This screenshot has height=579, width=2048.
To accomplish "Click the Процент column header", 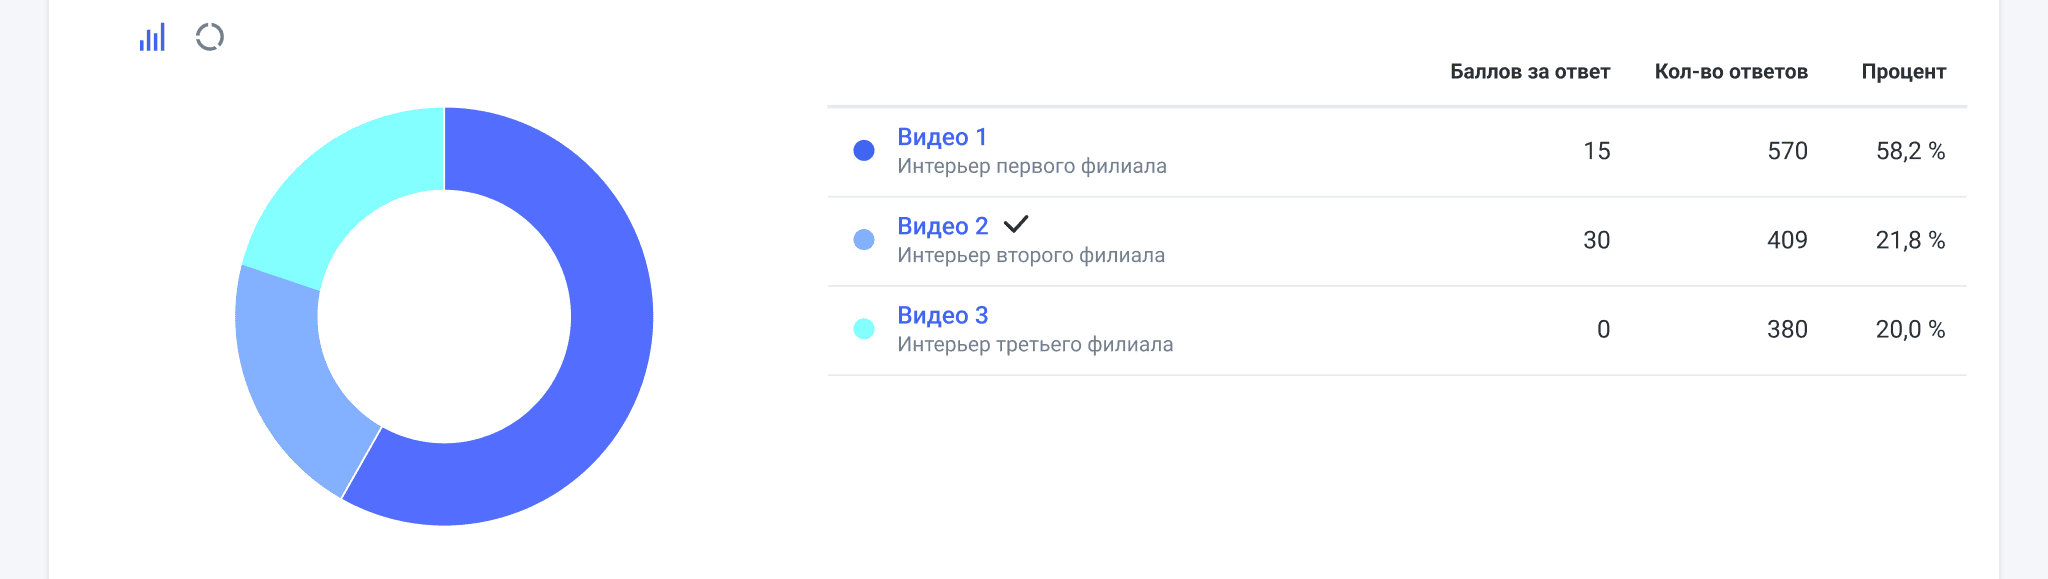I will point(1903,72).
